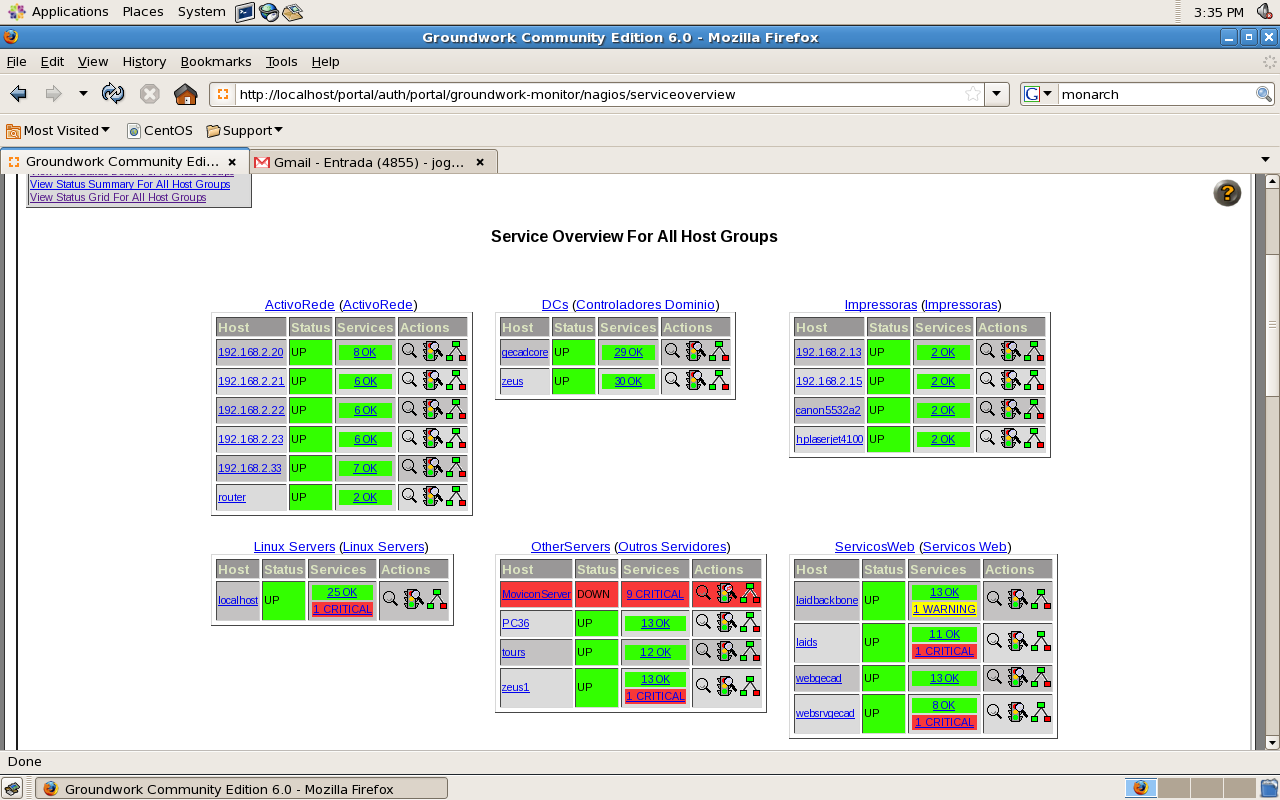The image size is (1280, 800).
Task: Open the GNOME Applications menu
Action: click(x=59, y=12)
